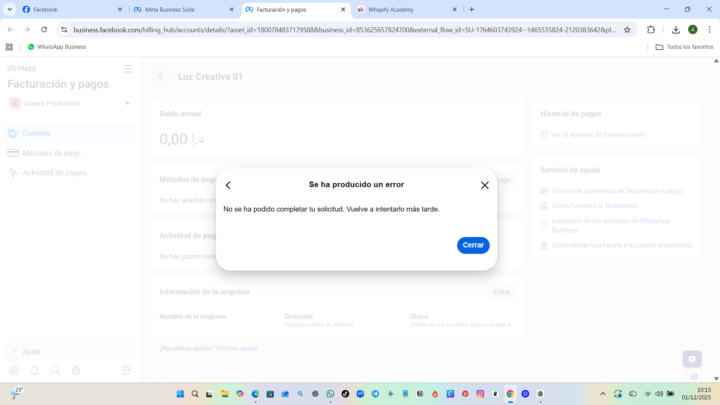Screen dimensions: 720x405
Task: Toggle the sidebar collapse panel icon
Action: click(x=127, y=370)
